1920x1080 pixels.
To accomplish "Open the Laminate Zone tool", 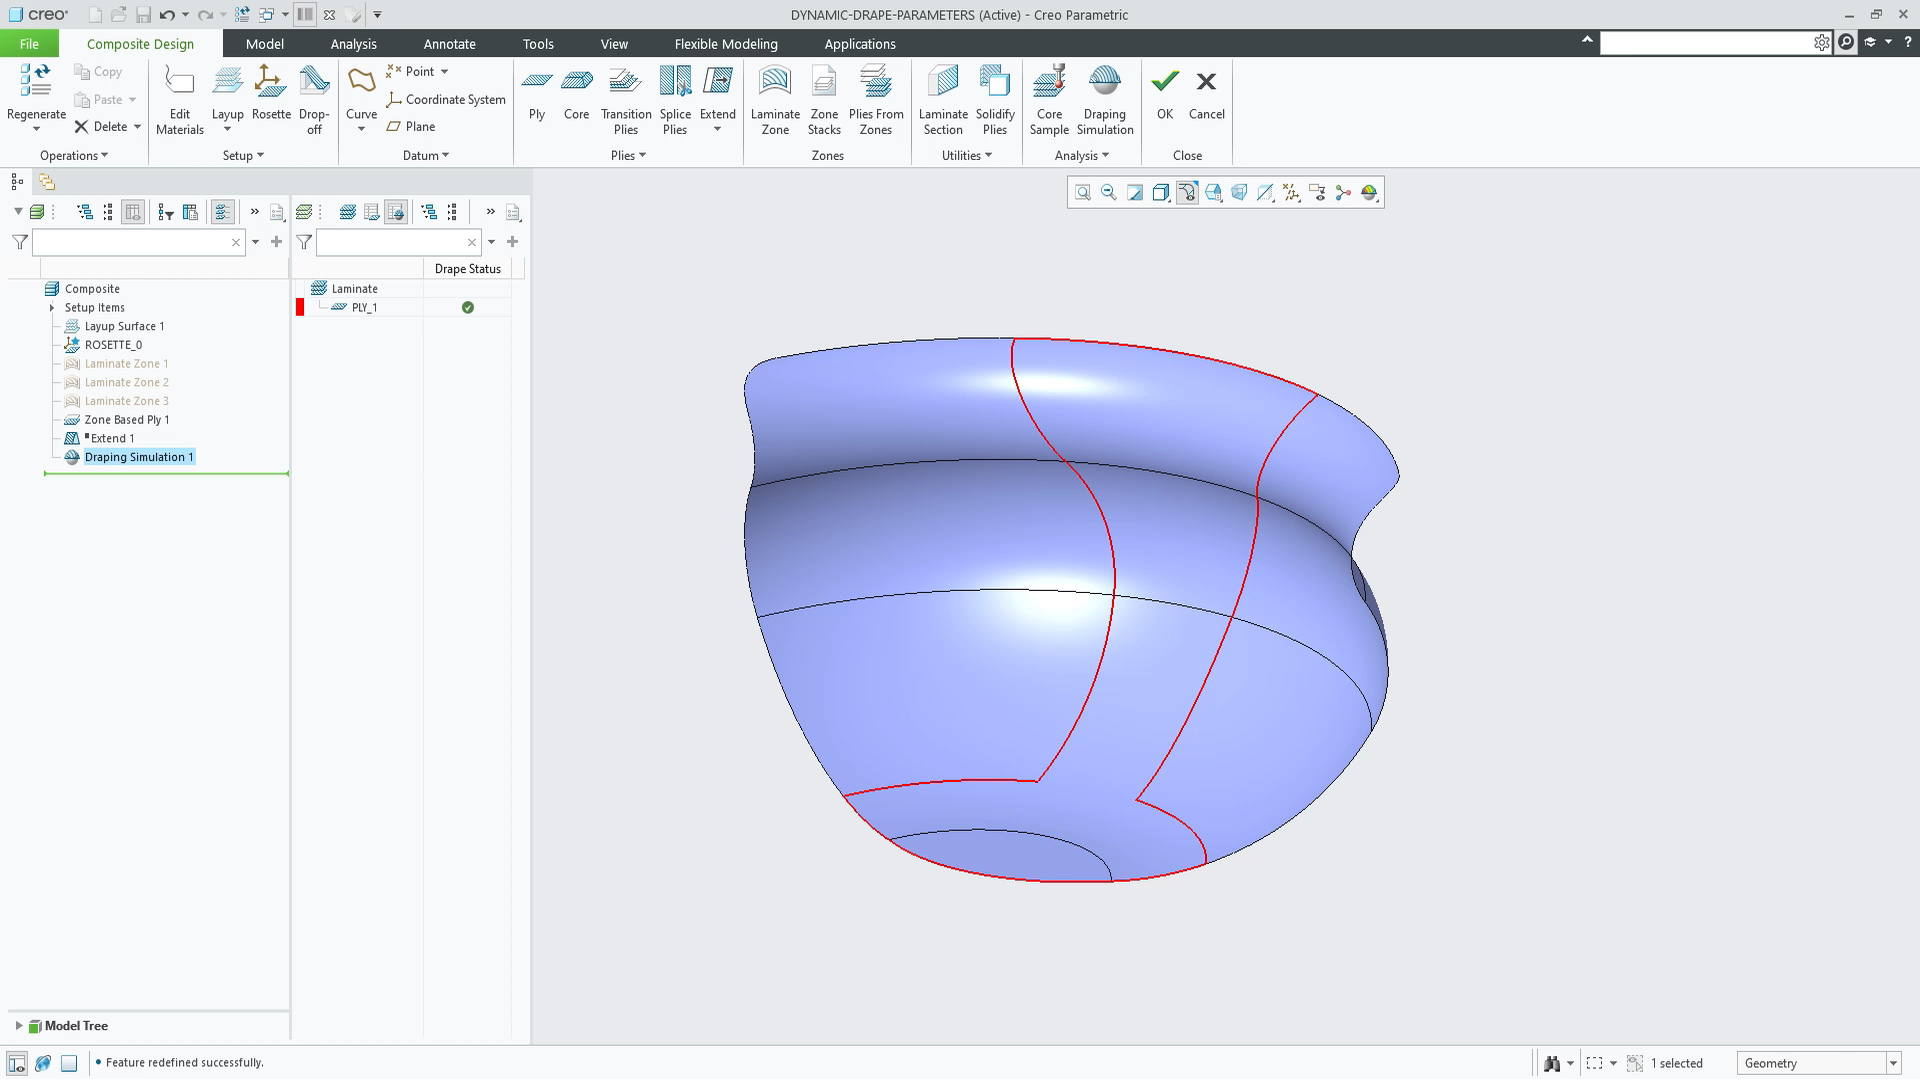I will pyautogui.click(x=775, y=100).
